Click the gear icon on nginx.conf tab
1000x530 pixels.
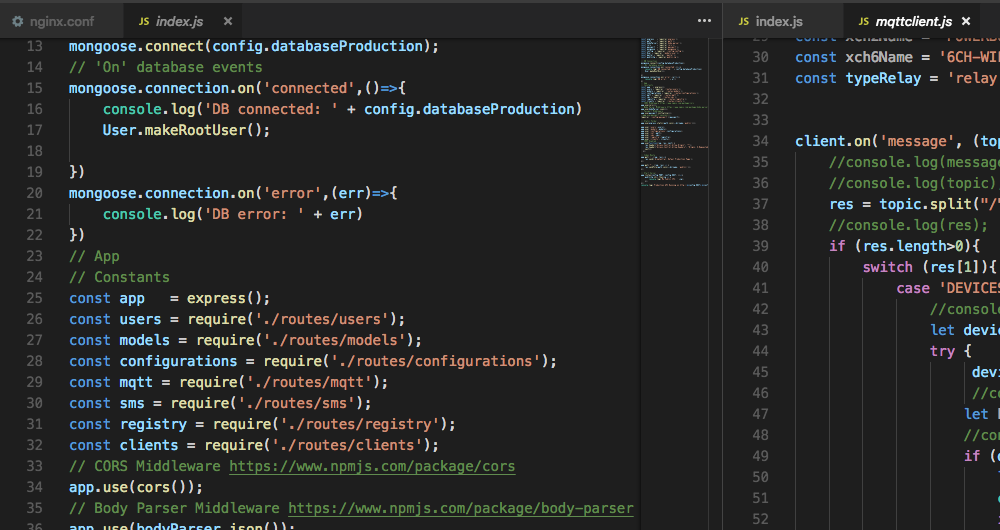(18, 21)
